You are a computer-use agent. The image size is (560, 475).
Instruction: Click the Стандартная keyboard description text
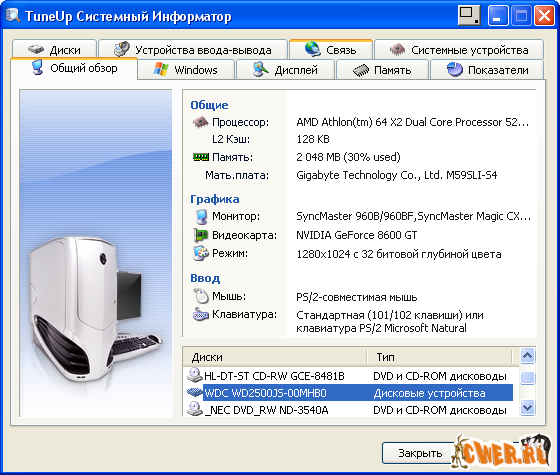(x=389, y=321)
